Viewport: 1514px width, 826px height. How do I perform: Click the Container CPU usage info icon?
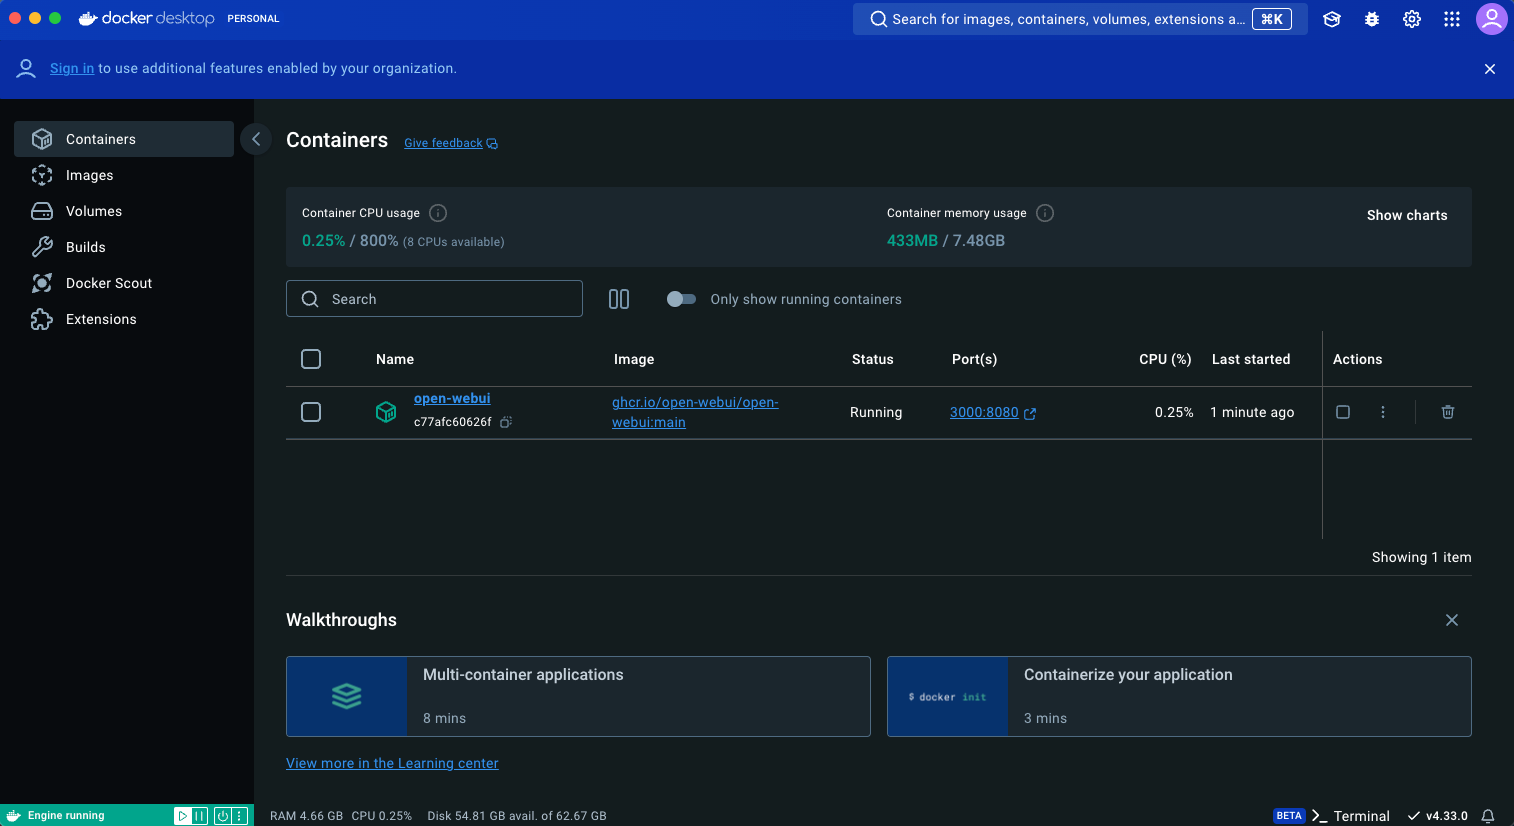point(438,213)
